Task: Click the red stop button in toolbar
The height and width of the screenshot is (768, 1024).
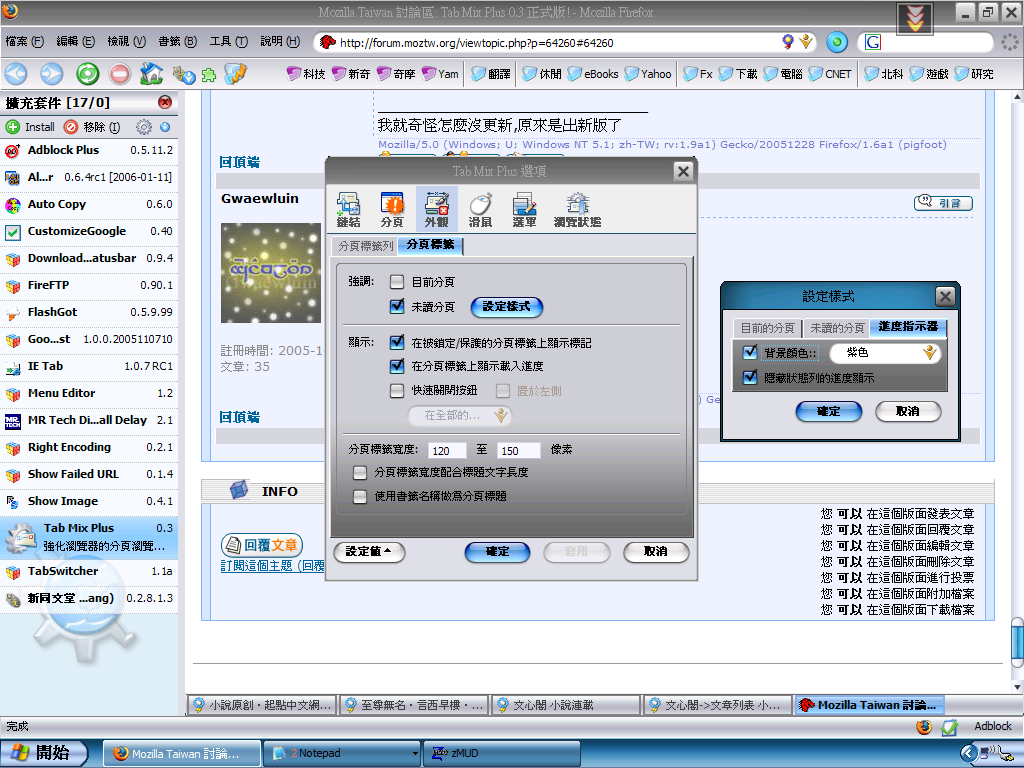Action: coord(120,74)
